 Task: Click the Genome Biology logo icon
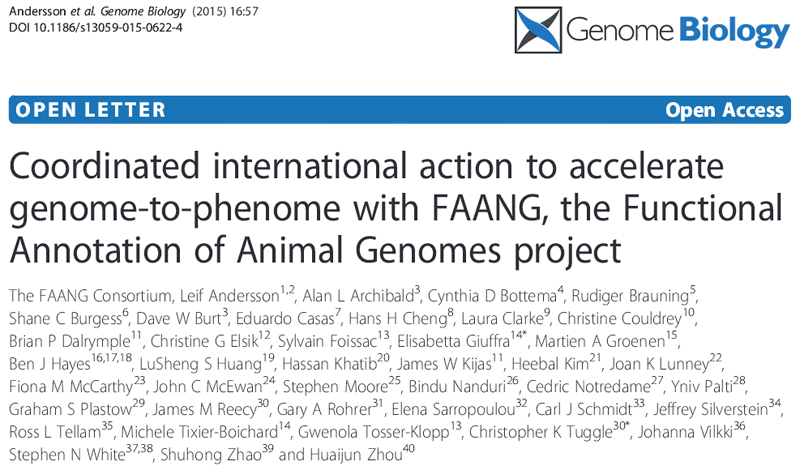coord(538,33)
